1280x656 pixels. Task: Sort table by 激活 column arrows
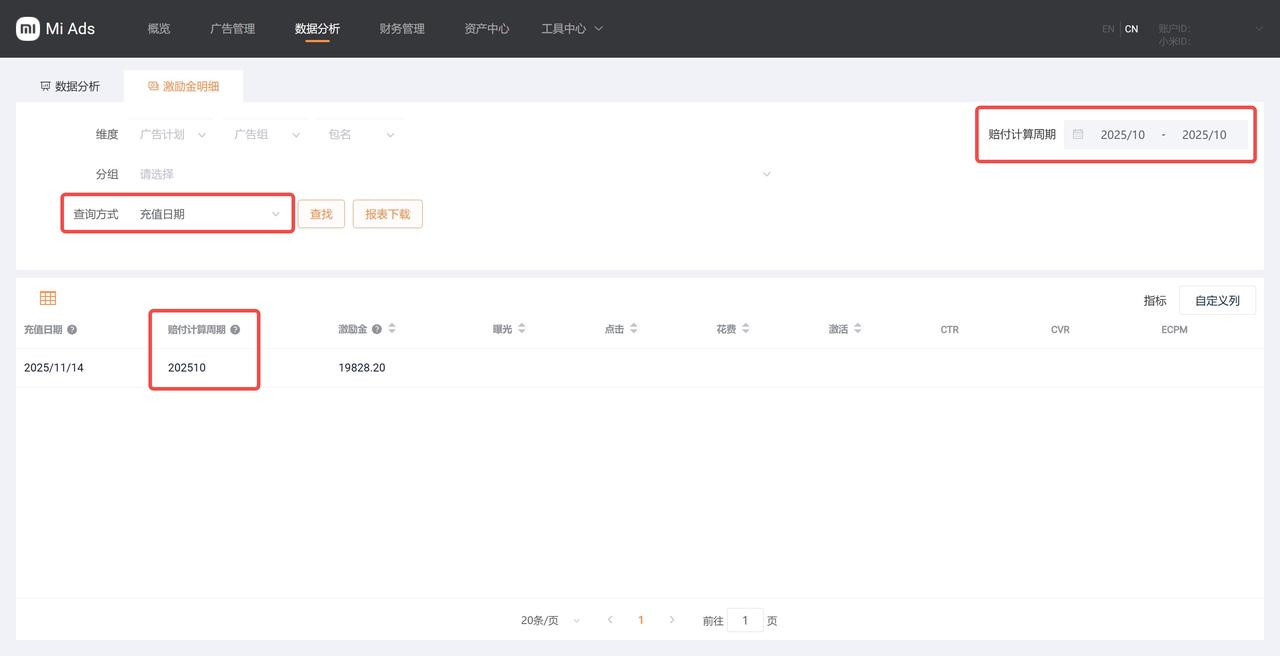point(858,329)
